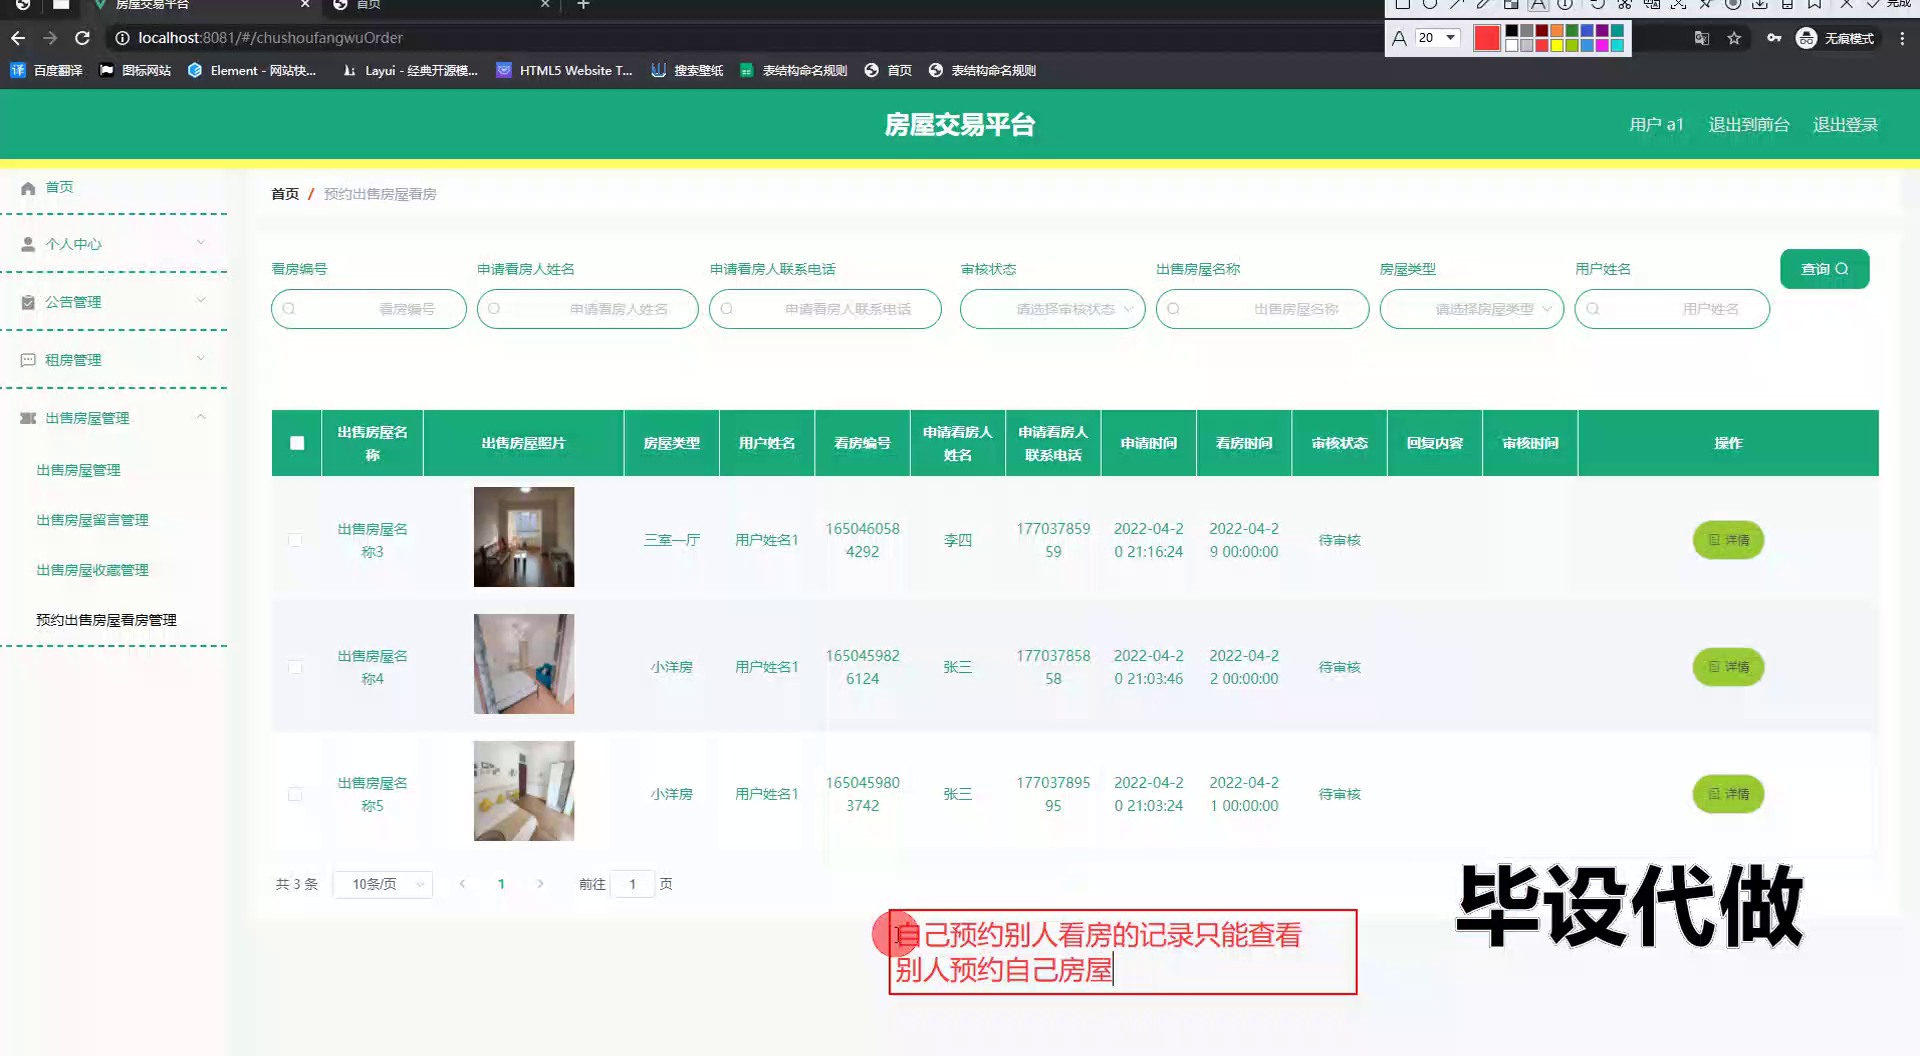Open the Layui bookmark
This screenshot has height=1056, width=1920.
tap(410, 70)
